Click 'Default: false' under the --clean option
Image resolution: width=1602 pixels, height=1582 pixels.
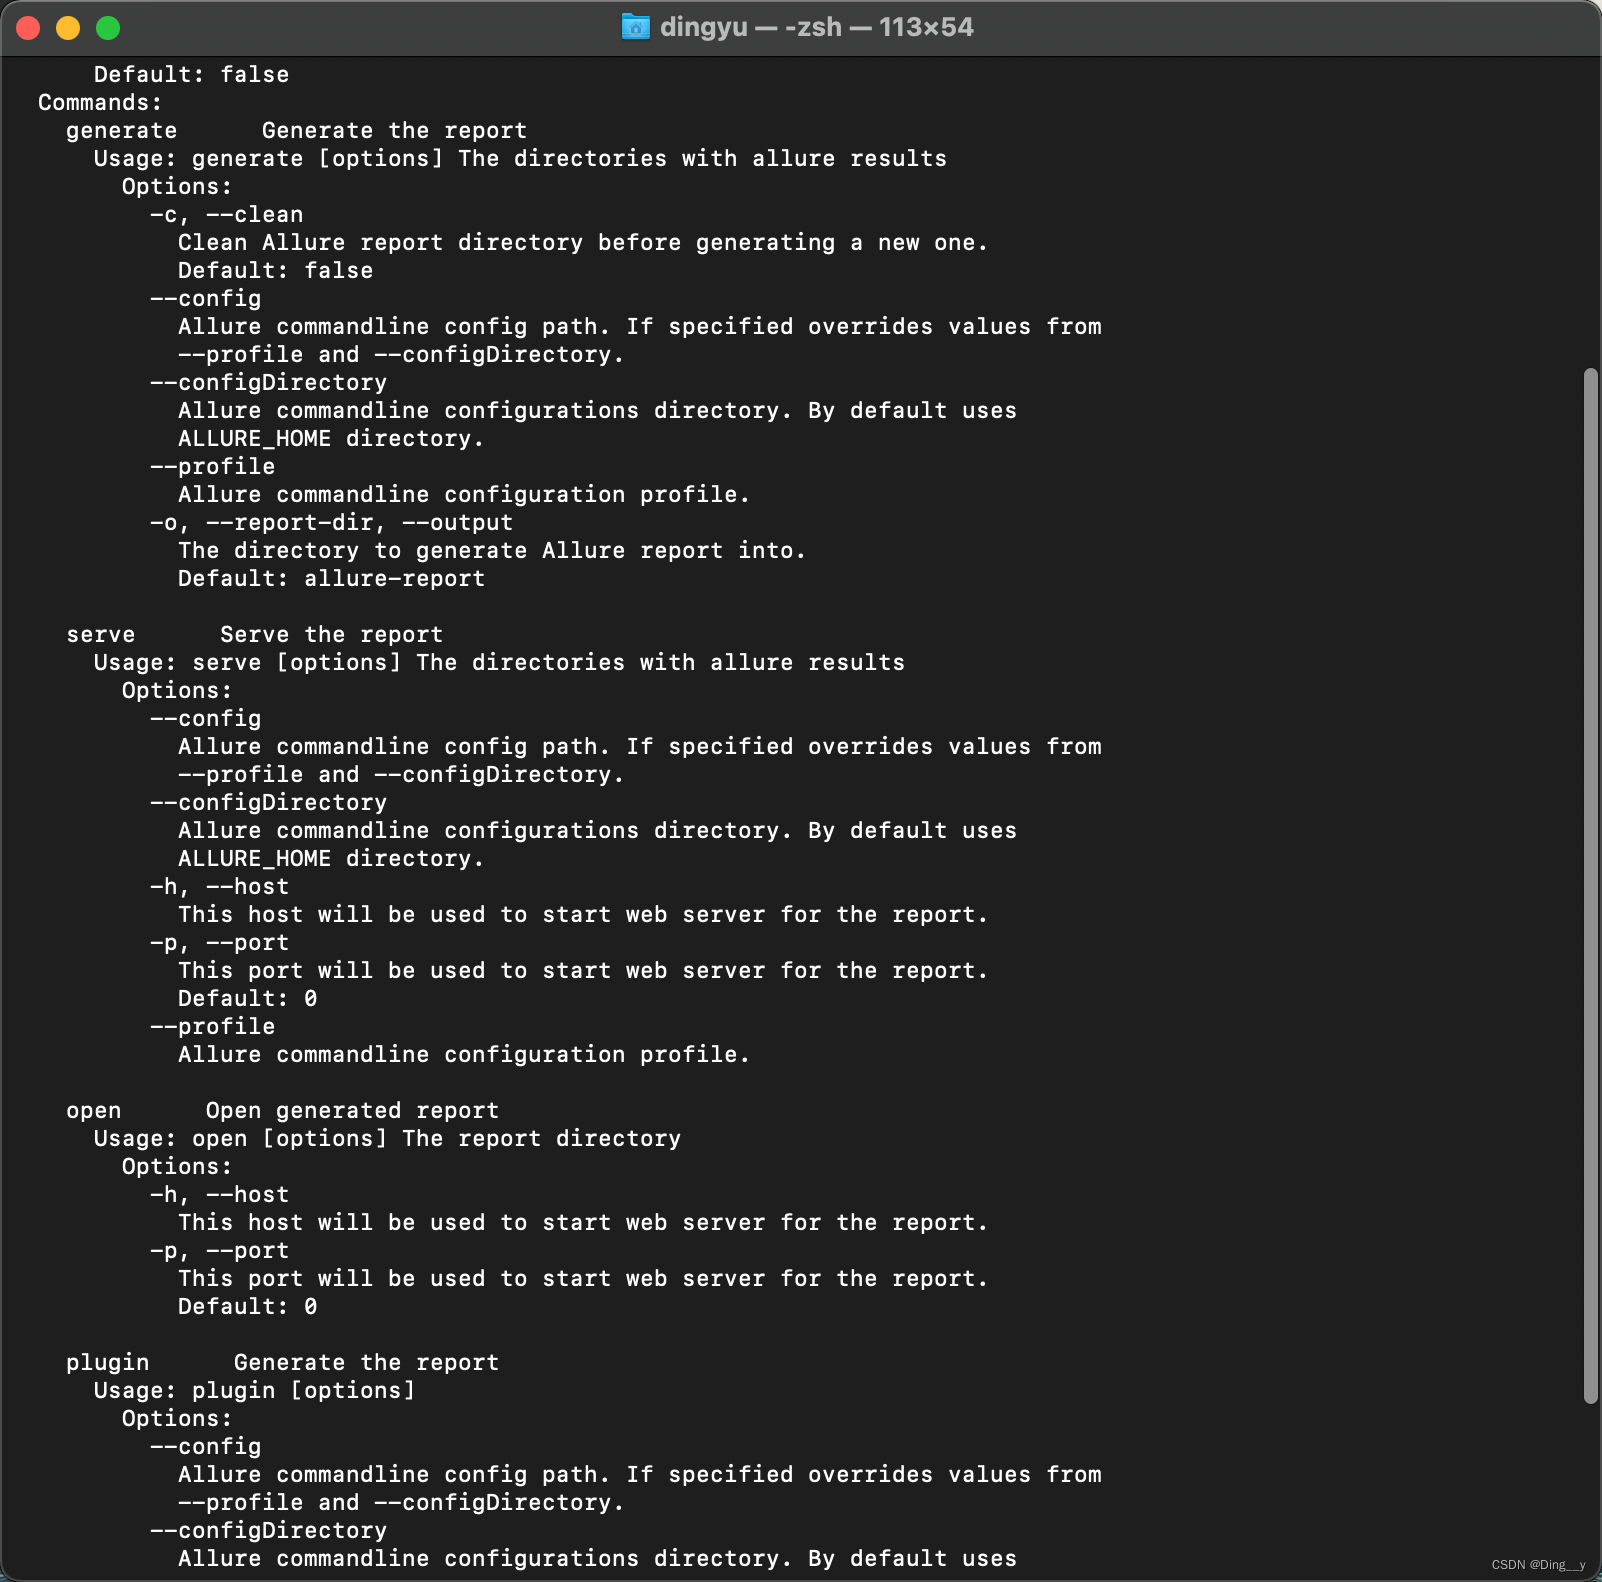pos(275,271)
